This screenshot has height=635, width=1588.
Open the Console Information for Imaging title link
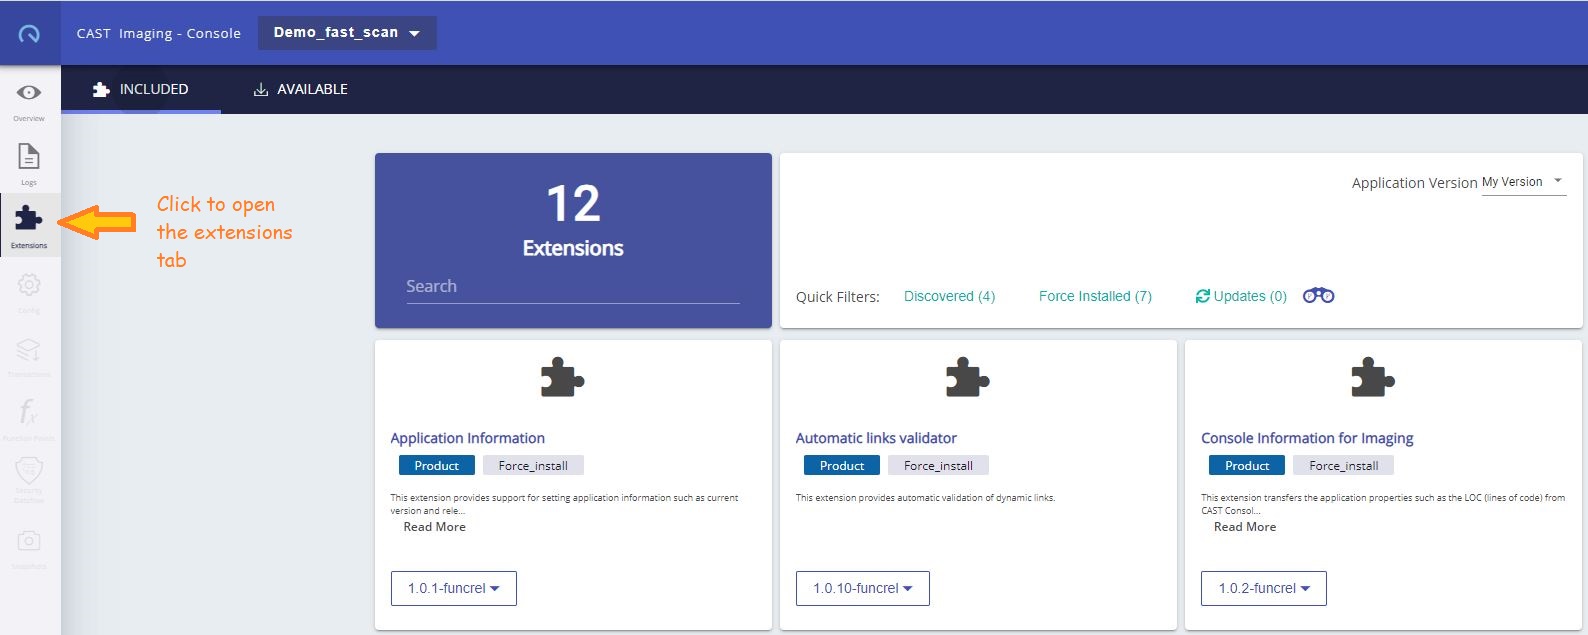(x=1307, y=438)
